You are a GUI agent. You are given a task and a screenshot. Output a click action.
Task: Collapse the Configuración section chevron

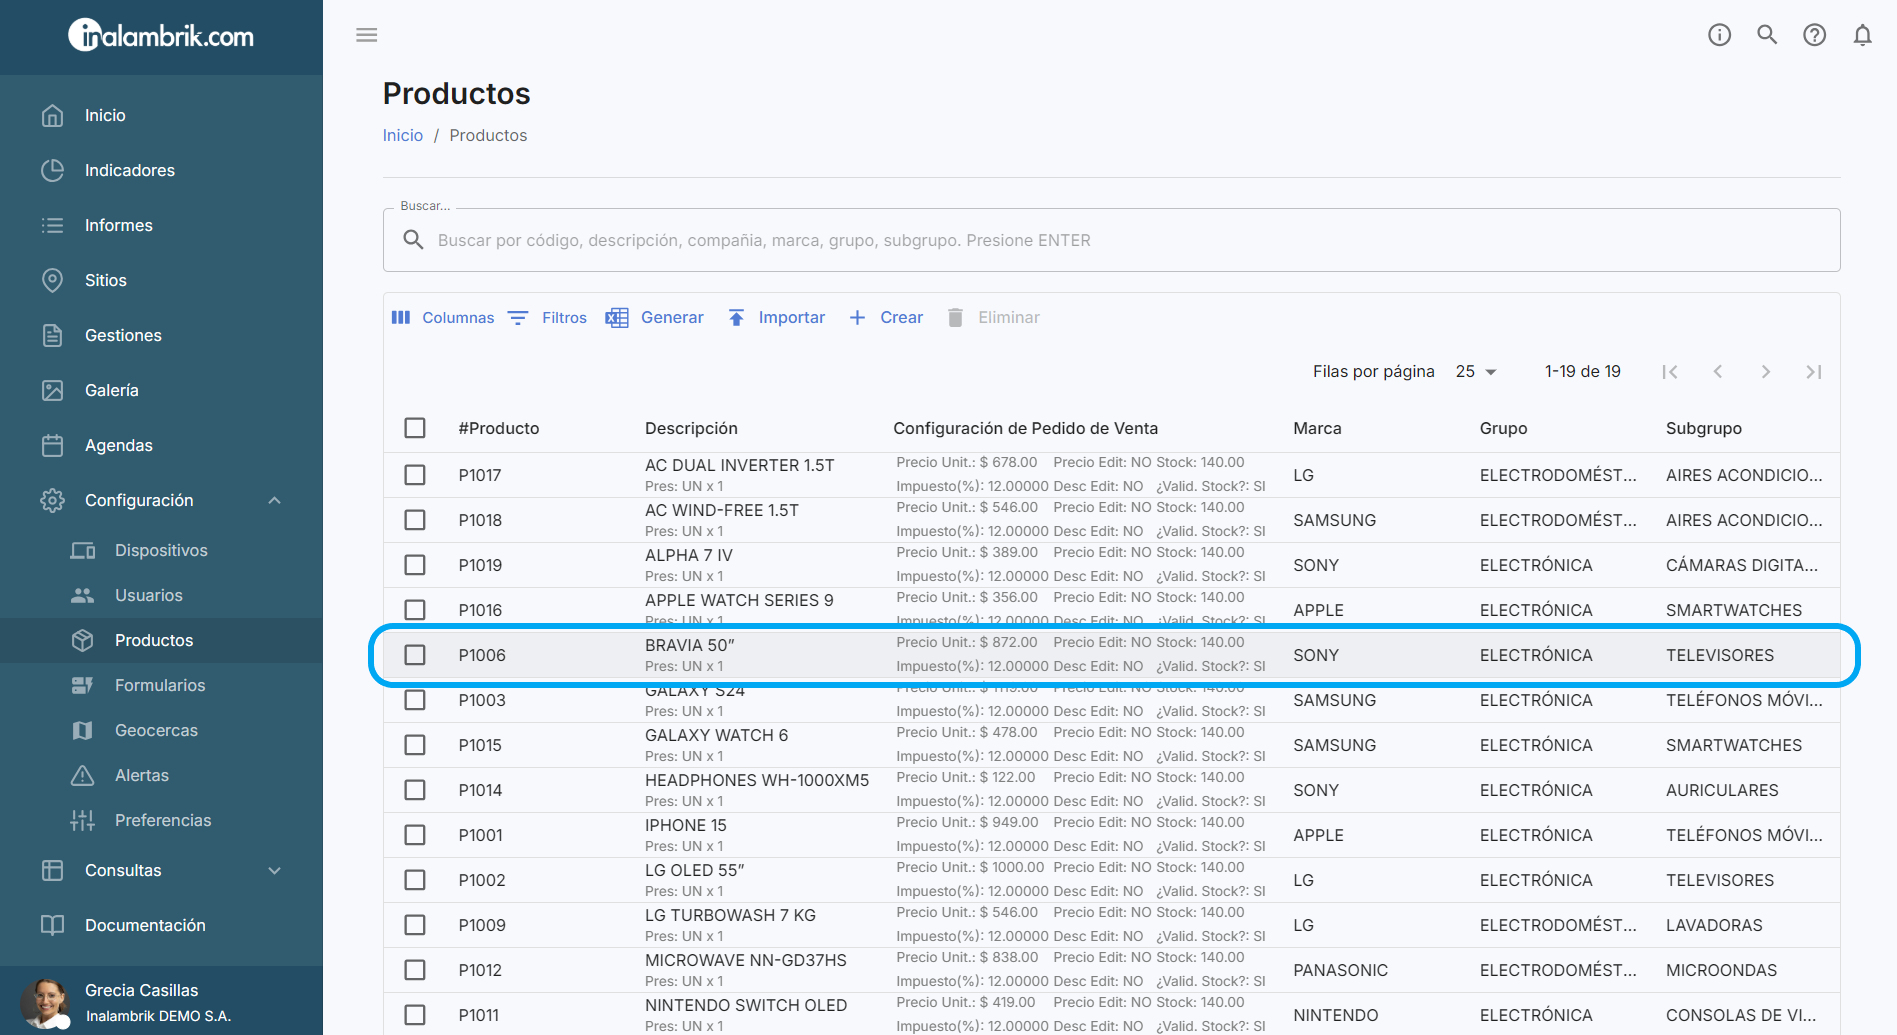pos(275,500)
